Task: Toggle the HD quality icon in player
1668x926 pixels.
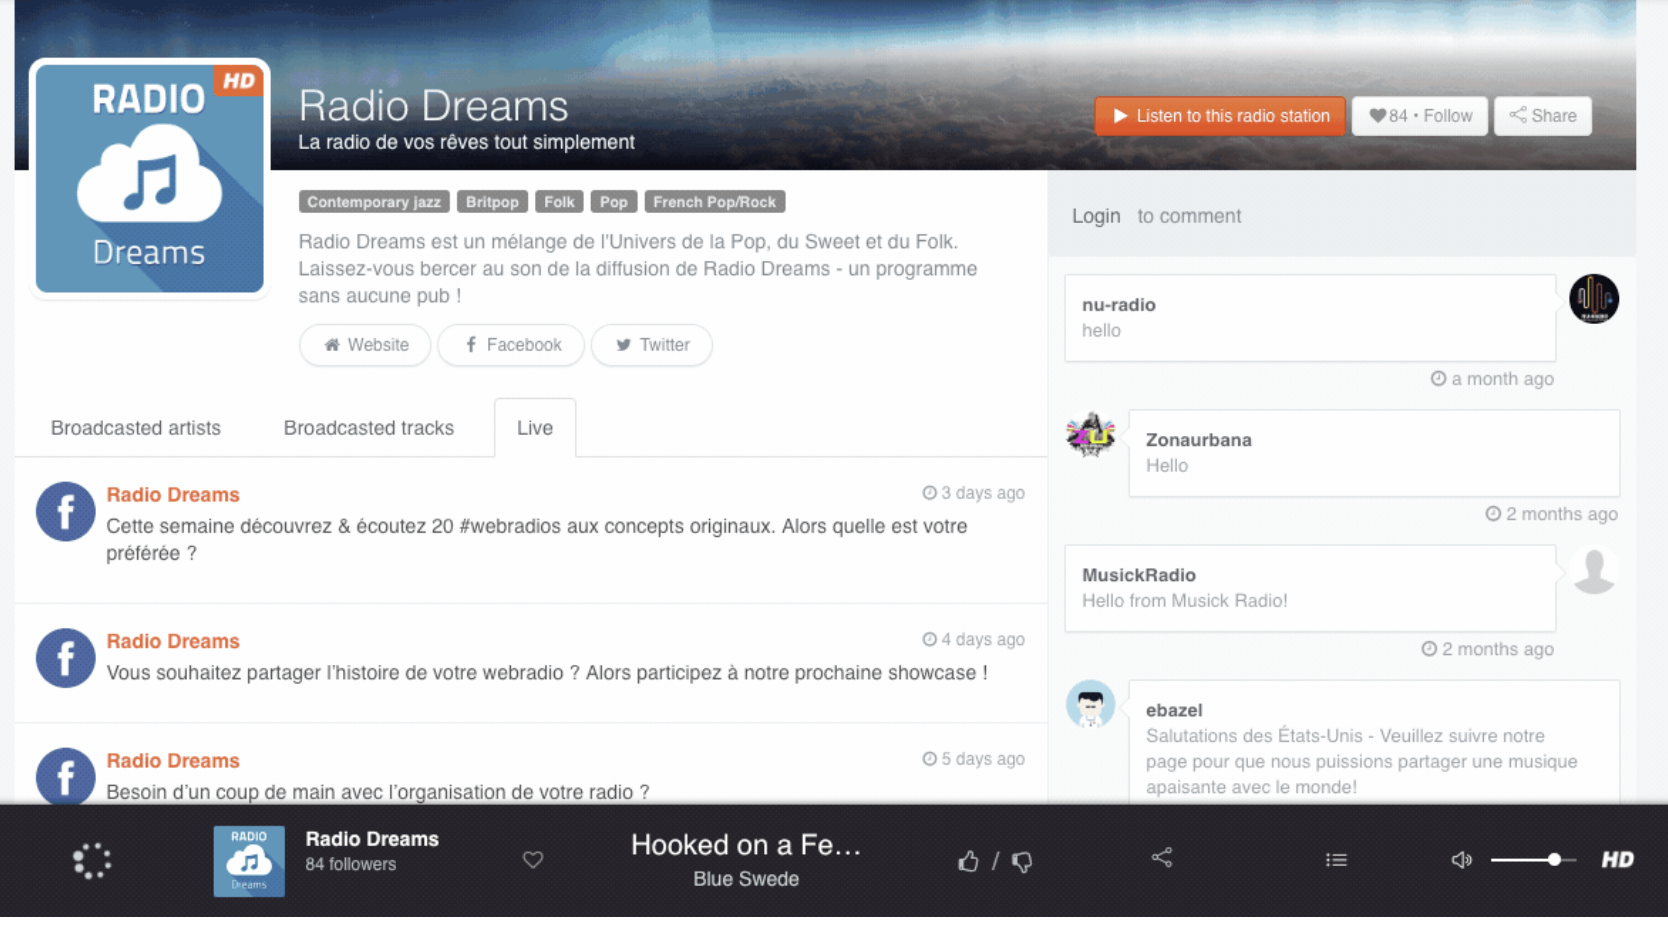Action: 1617,859
